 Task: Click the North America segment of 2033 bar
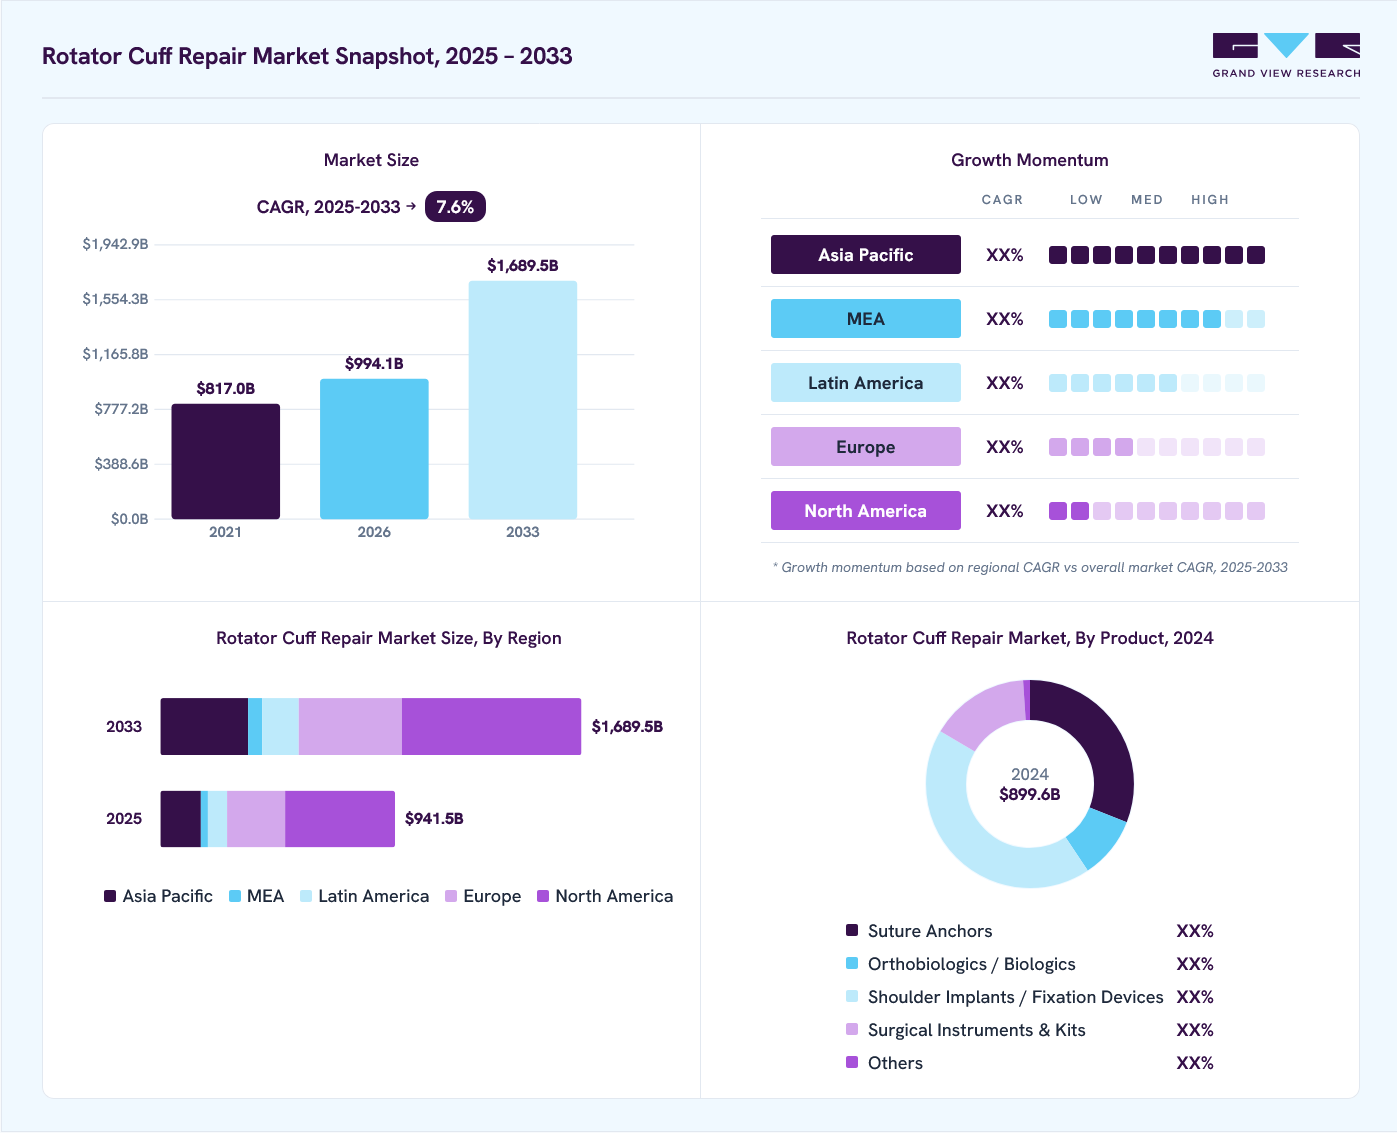(x=491, y=726)
